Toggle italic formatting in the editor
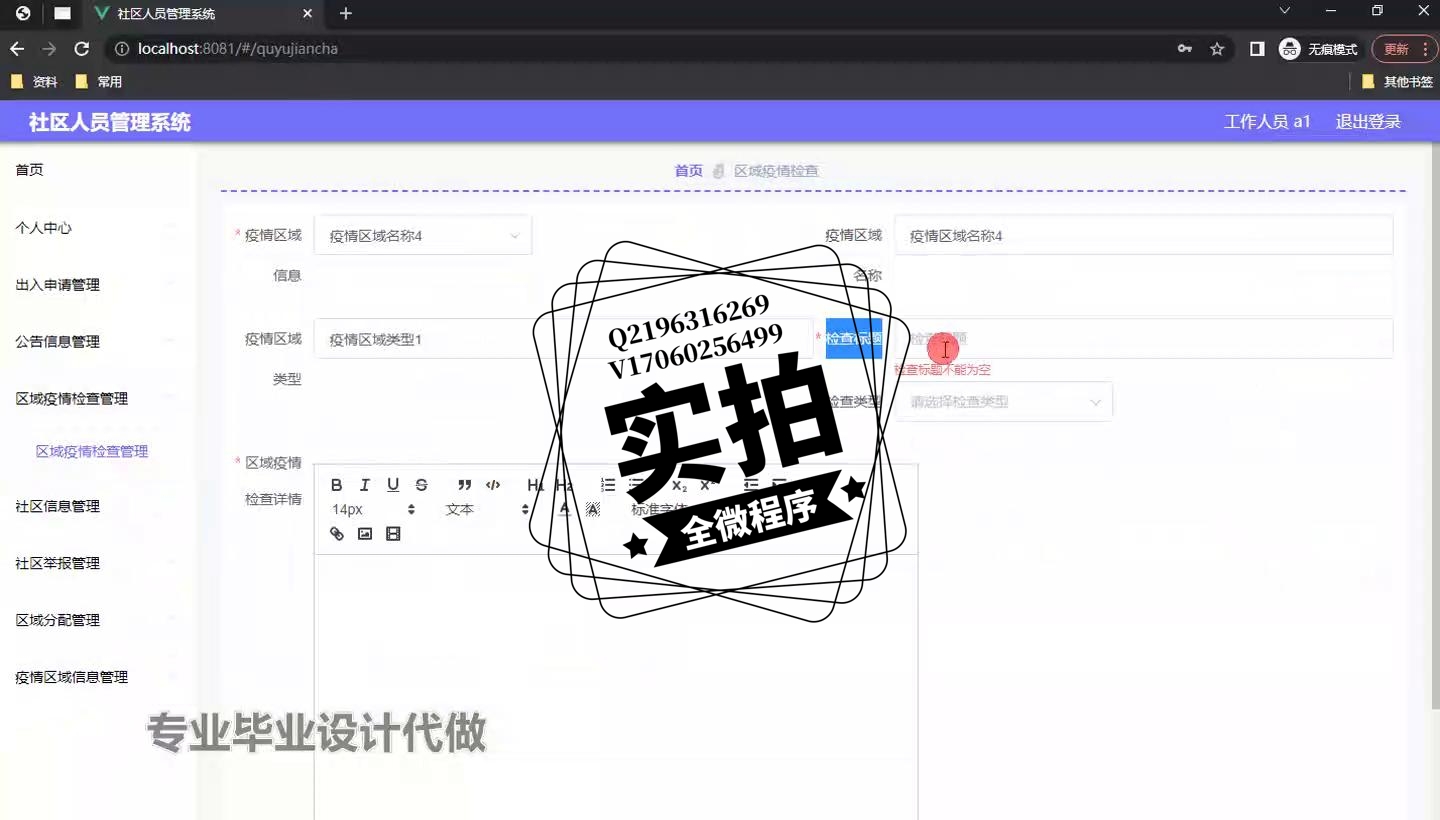This screenshot has width=1440, height=820. click(365, 485)
